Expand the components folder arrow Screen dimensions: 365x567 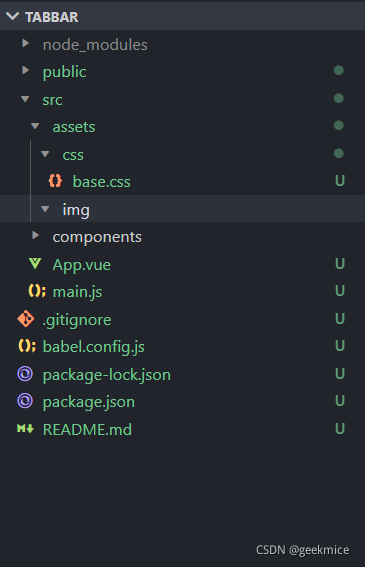click(35, 235)
